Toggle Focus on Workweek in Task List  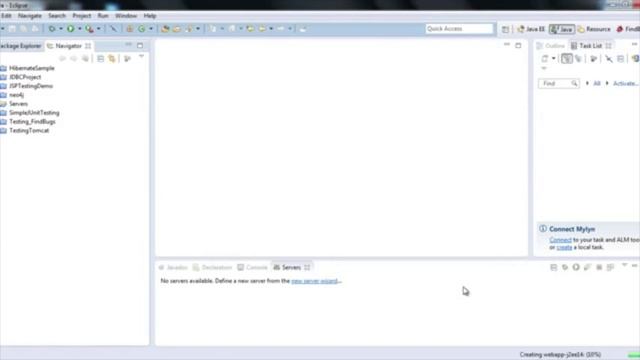pos(593,58)
